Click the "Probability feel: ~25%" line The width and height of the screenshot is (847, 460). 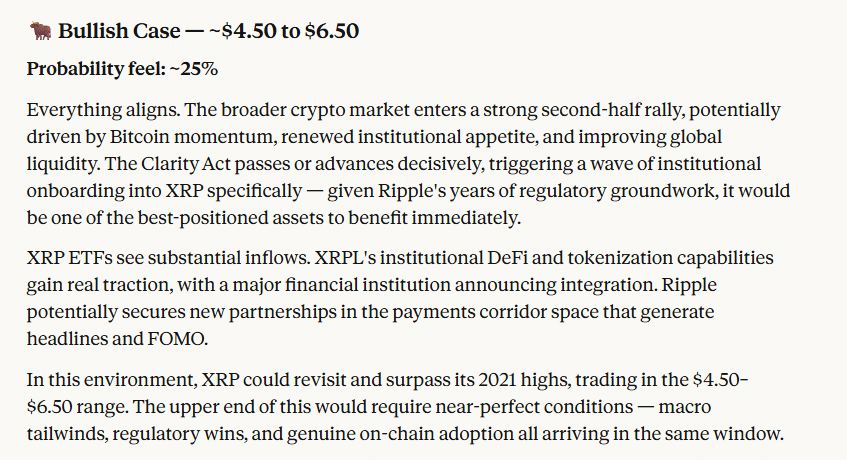pos(122,69)
